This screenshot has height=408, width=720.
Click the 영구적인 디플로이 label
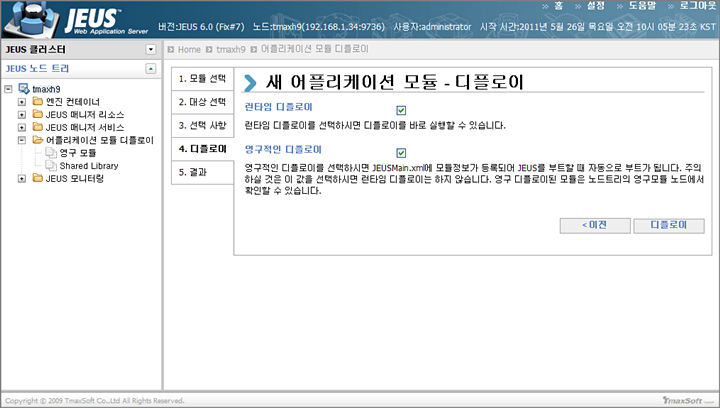(283, 149)
